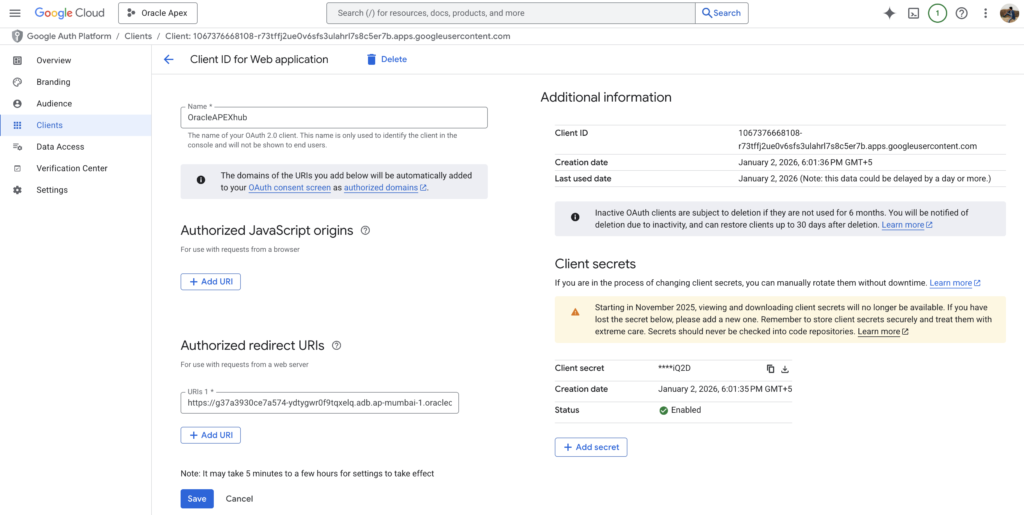Open help for Authorized redirect URIs
1024x515 pixels.
[x=336, y=345]
